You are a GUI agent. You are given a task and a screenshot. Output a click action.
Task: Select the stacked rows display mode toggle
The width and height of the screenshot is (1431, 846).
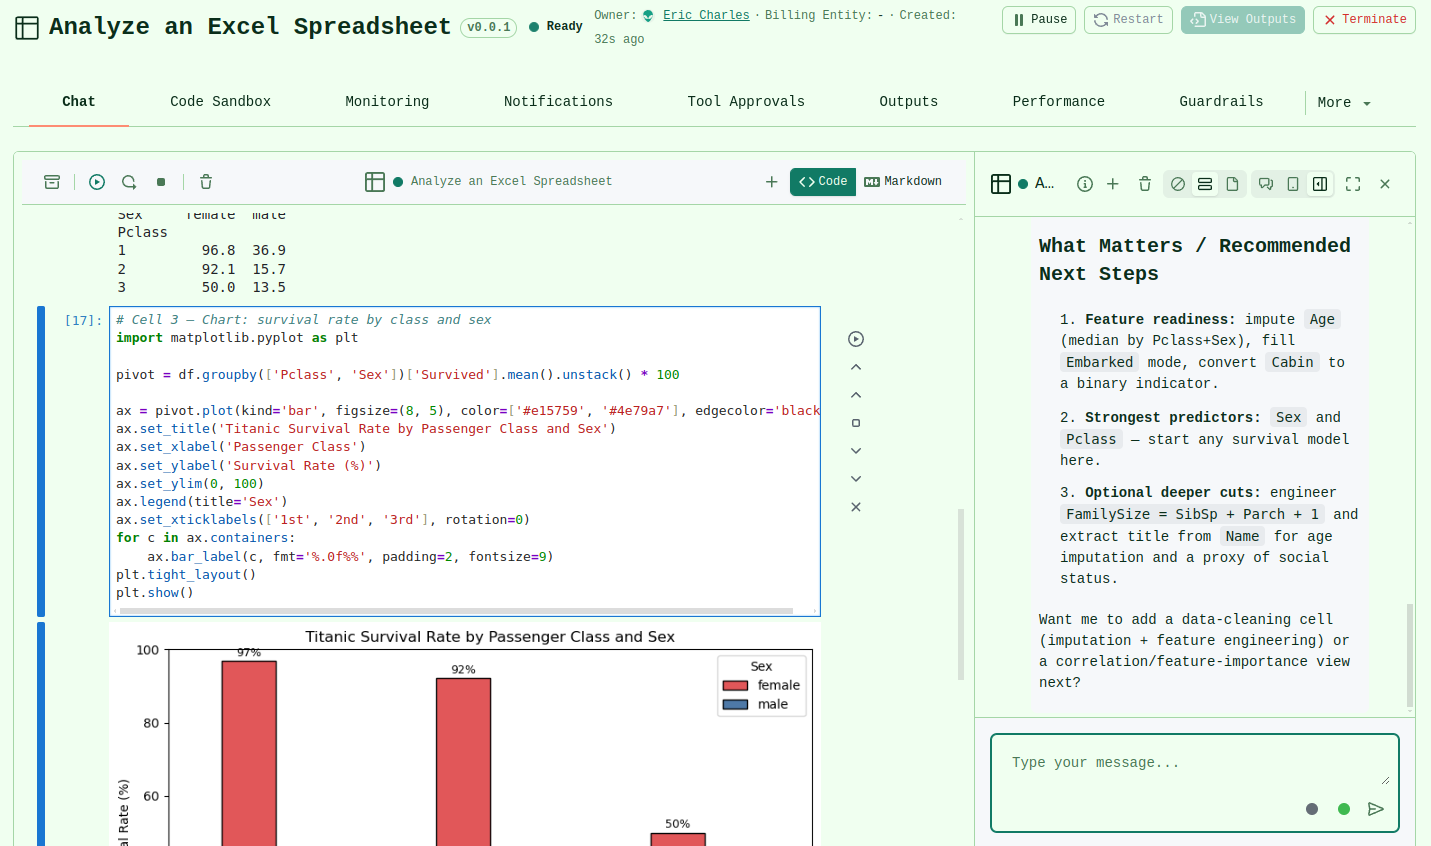1205,184
